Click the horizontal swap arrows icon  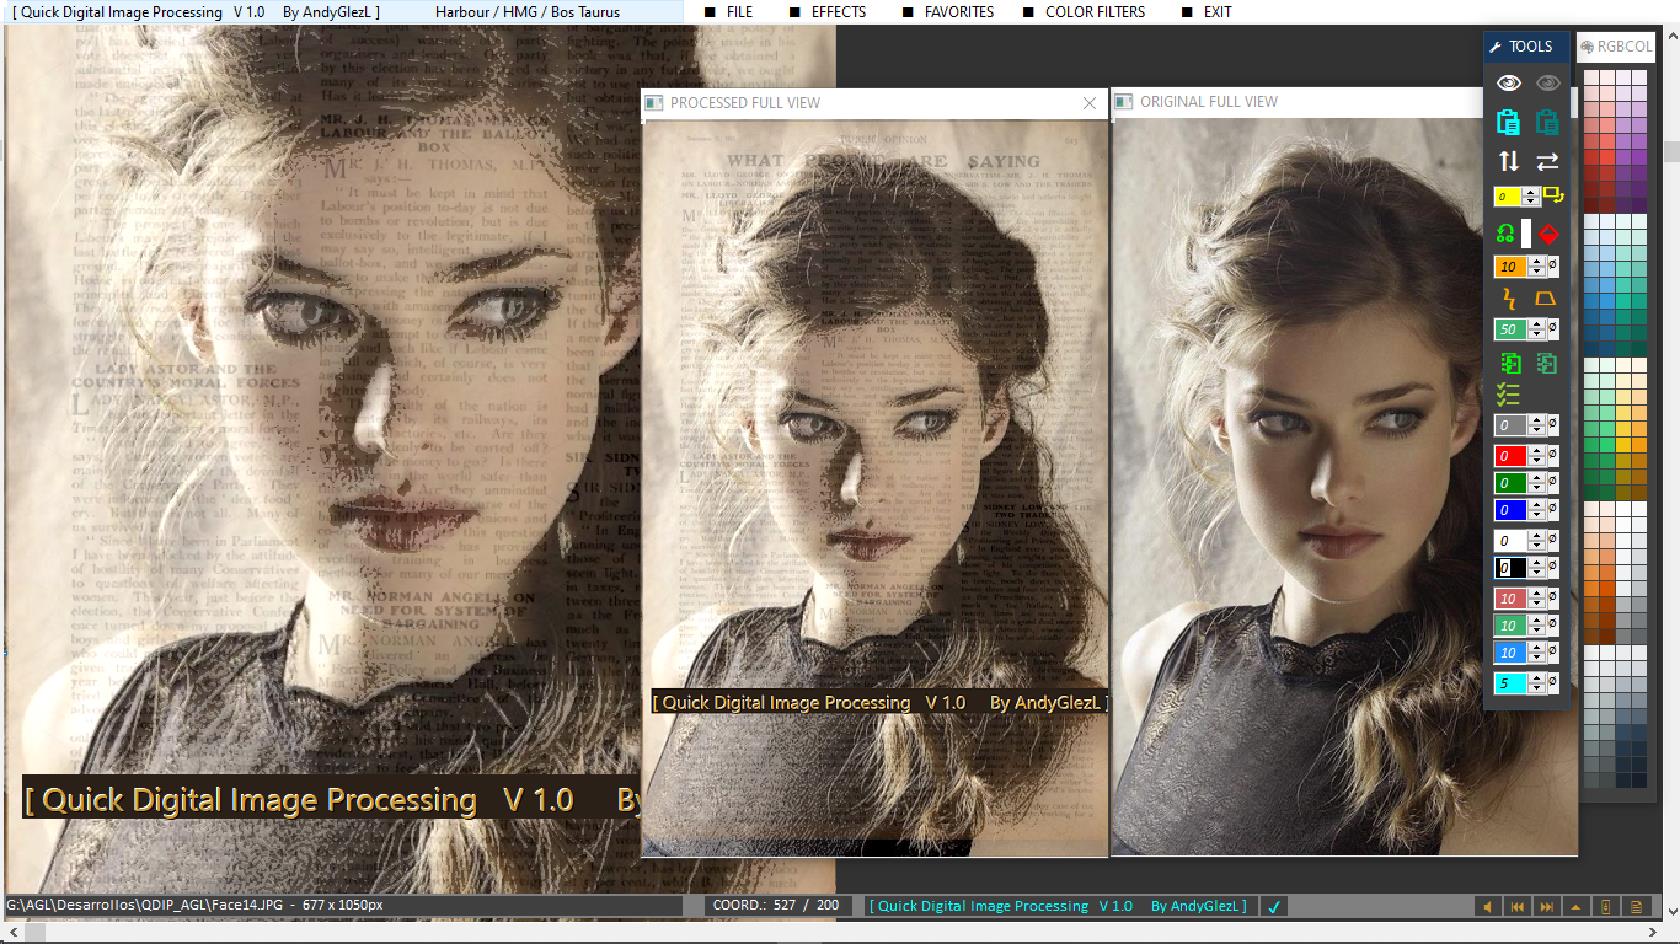pos(1547,161)
